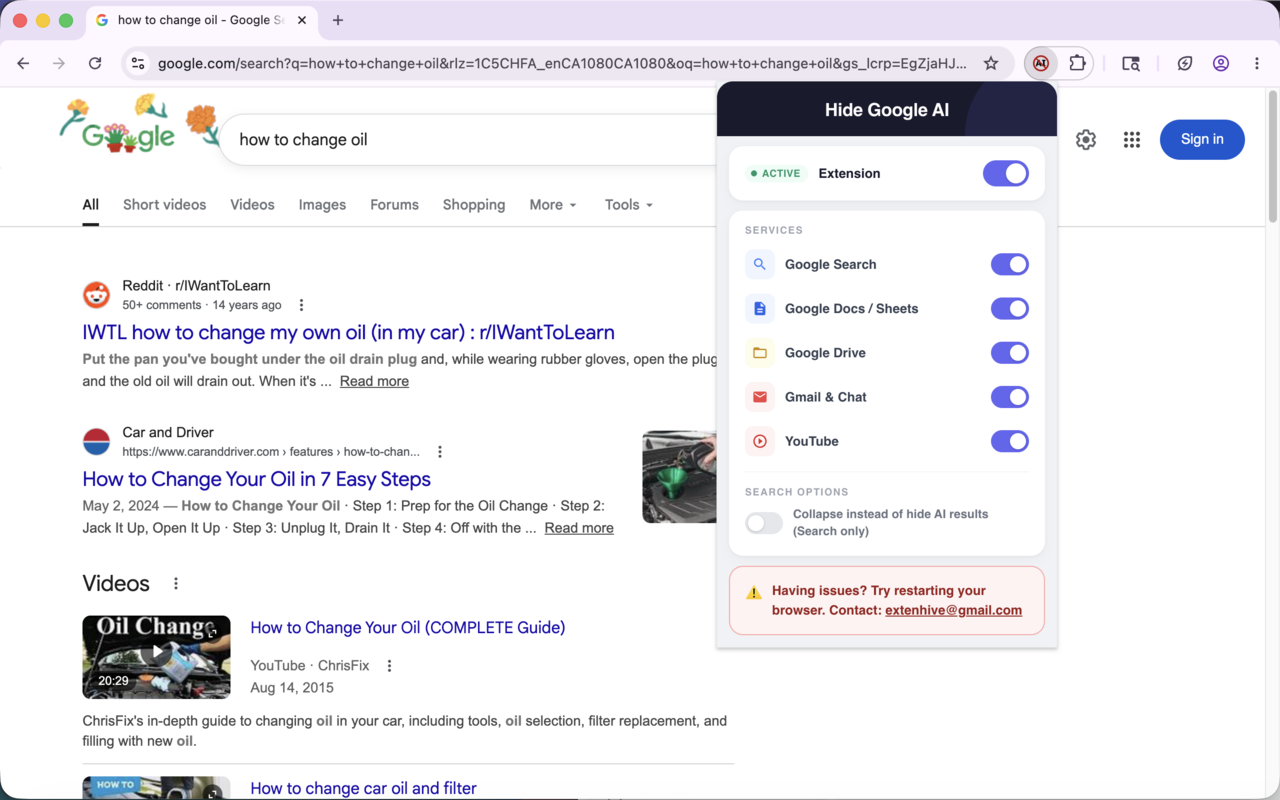Open Google apps grid
Image resolution: width=1280 pixels, height=800 pixels.
[1132, 140]
